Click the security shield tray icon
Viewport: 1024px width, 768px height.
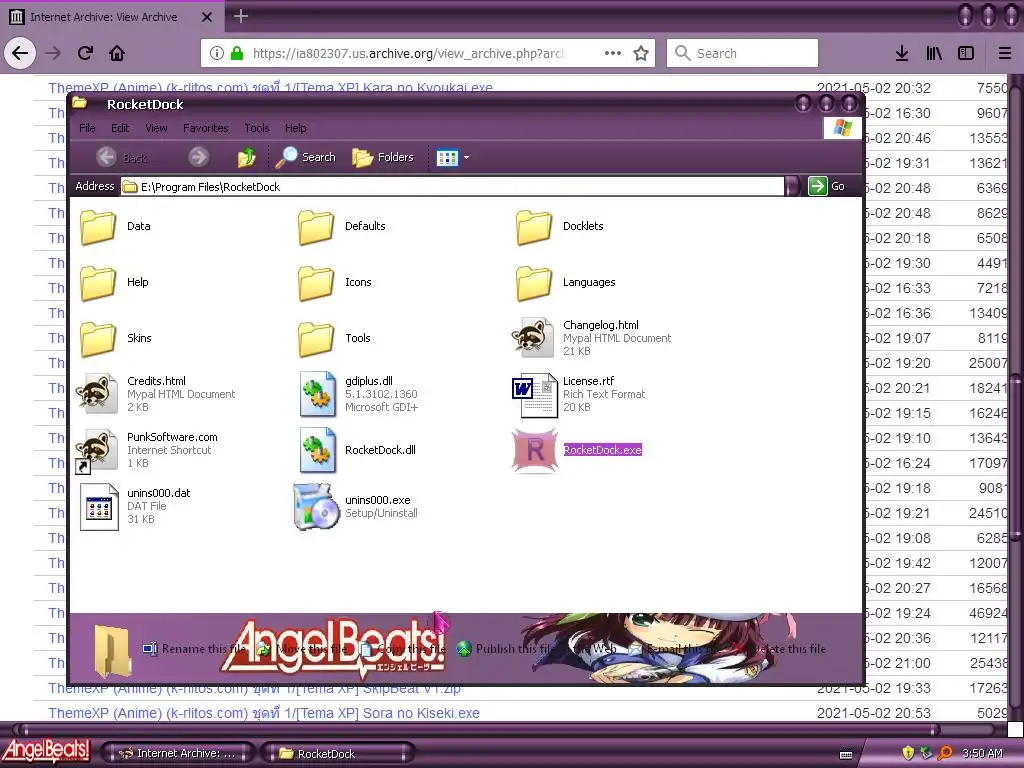pyautogui.click(x=908, y=753)
